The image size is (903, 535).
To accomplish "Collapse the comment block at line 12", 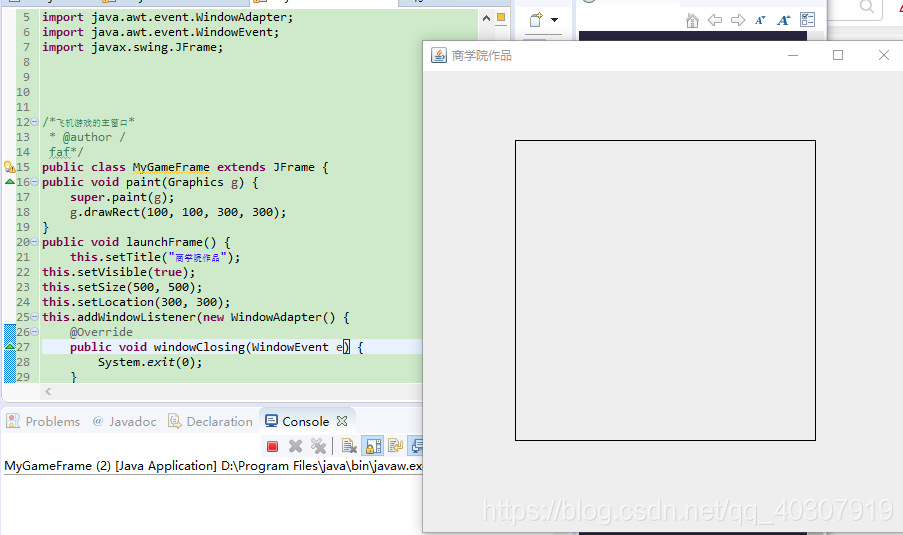I will tap(35, 122).
